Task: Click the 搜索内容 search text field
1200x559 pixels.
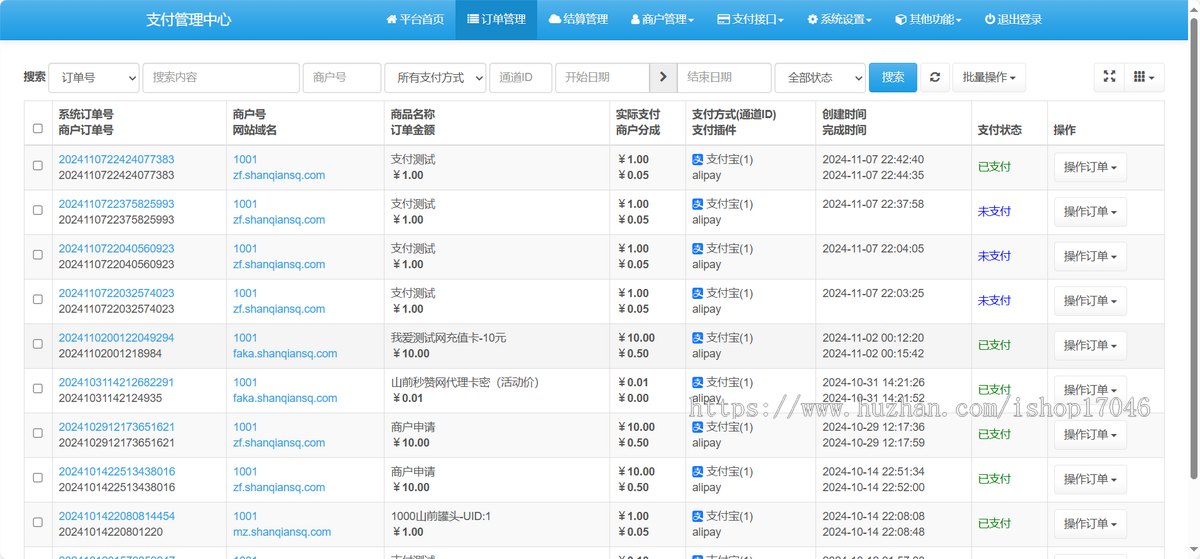Action: (221, 77)
